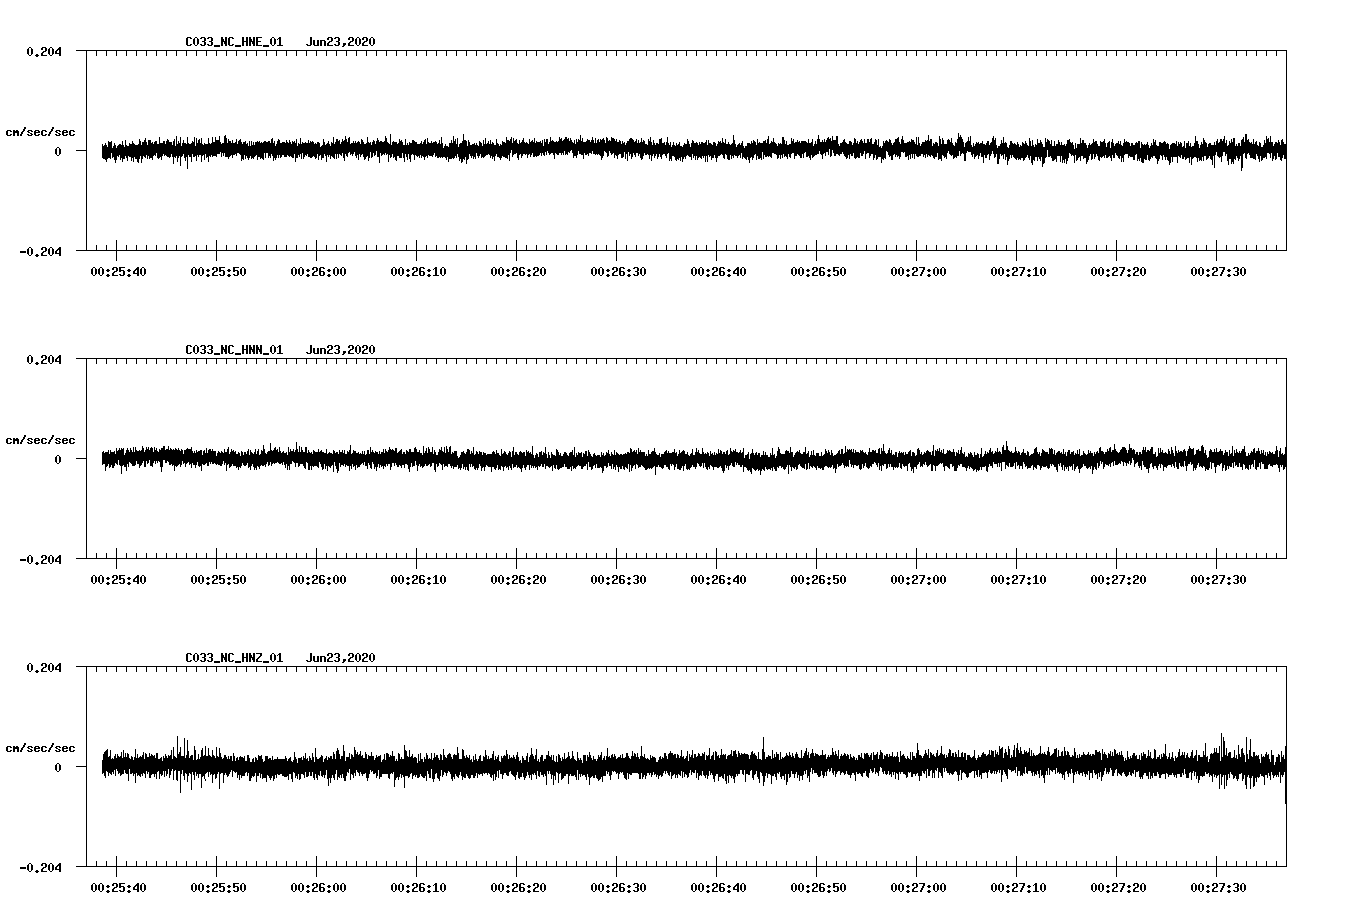This screenshot has width=1358, height=924.
Task: Click the 00:27:00 time label under the HNZ plot
Action: click(x=918, y=888)
